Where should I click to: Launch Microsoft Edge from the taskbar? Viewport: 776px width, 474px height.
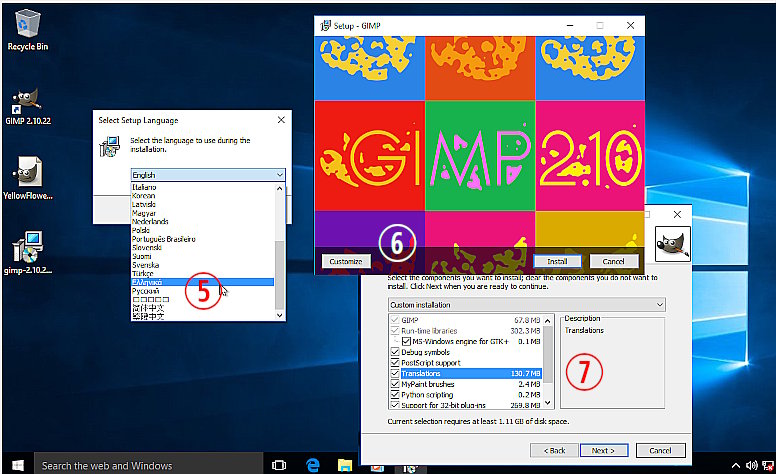(x=312, y=465)
